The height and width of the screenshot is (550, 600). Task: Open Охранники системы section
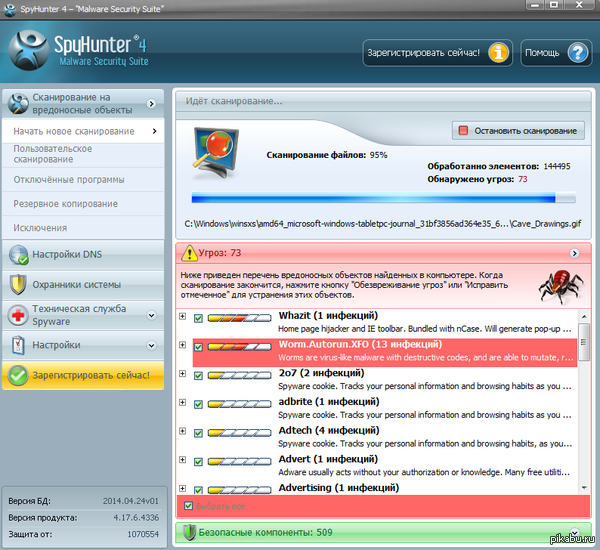[x=83, y=285]
